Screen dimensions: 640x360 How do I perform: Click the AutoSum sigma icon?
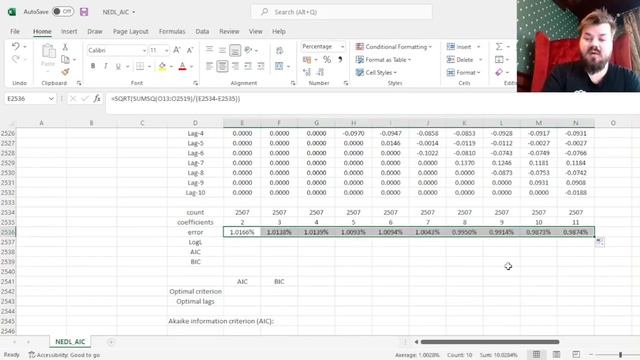coord(499,47)
